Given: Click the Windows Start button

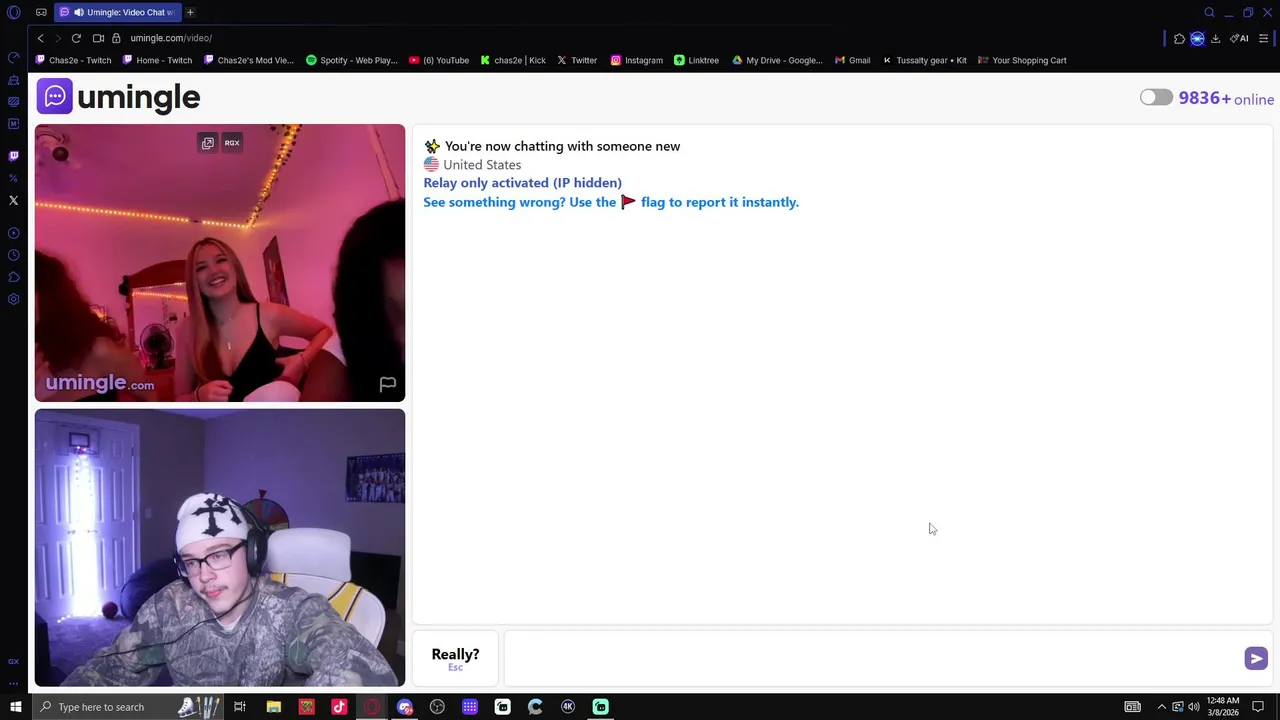Looking at the screenshot, I should click(x=15, y=707).
